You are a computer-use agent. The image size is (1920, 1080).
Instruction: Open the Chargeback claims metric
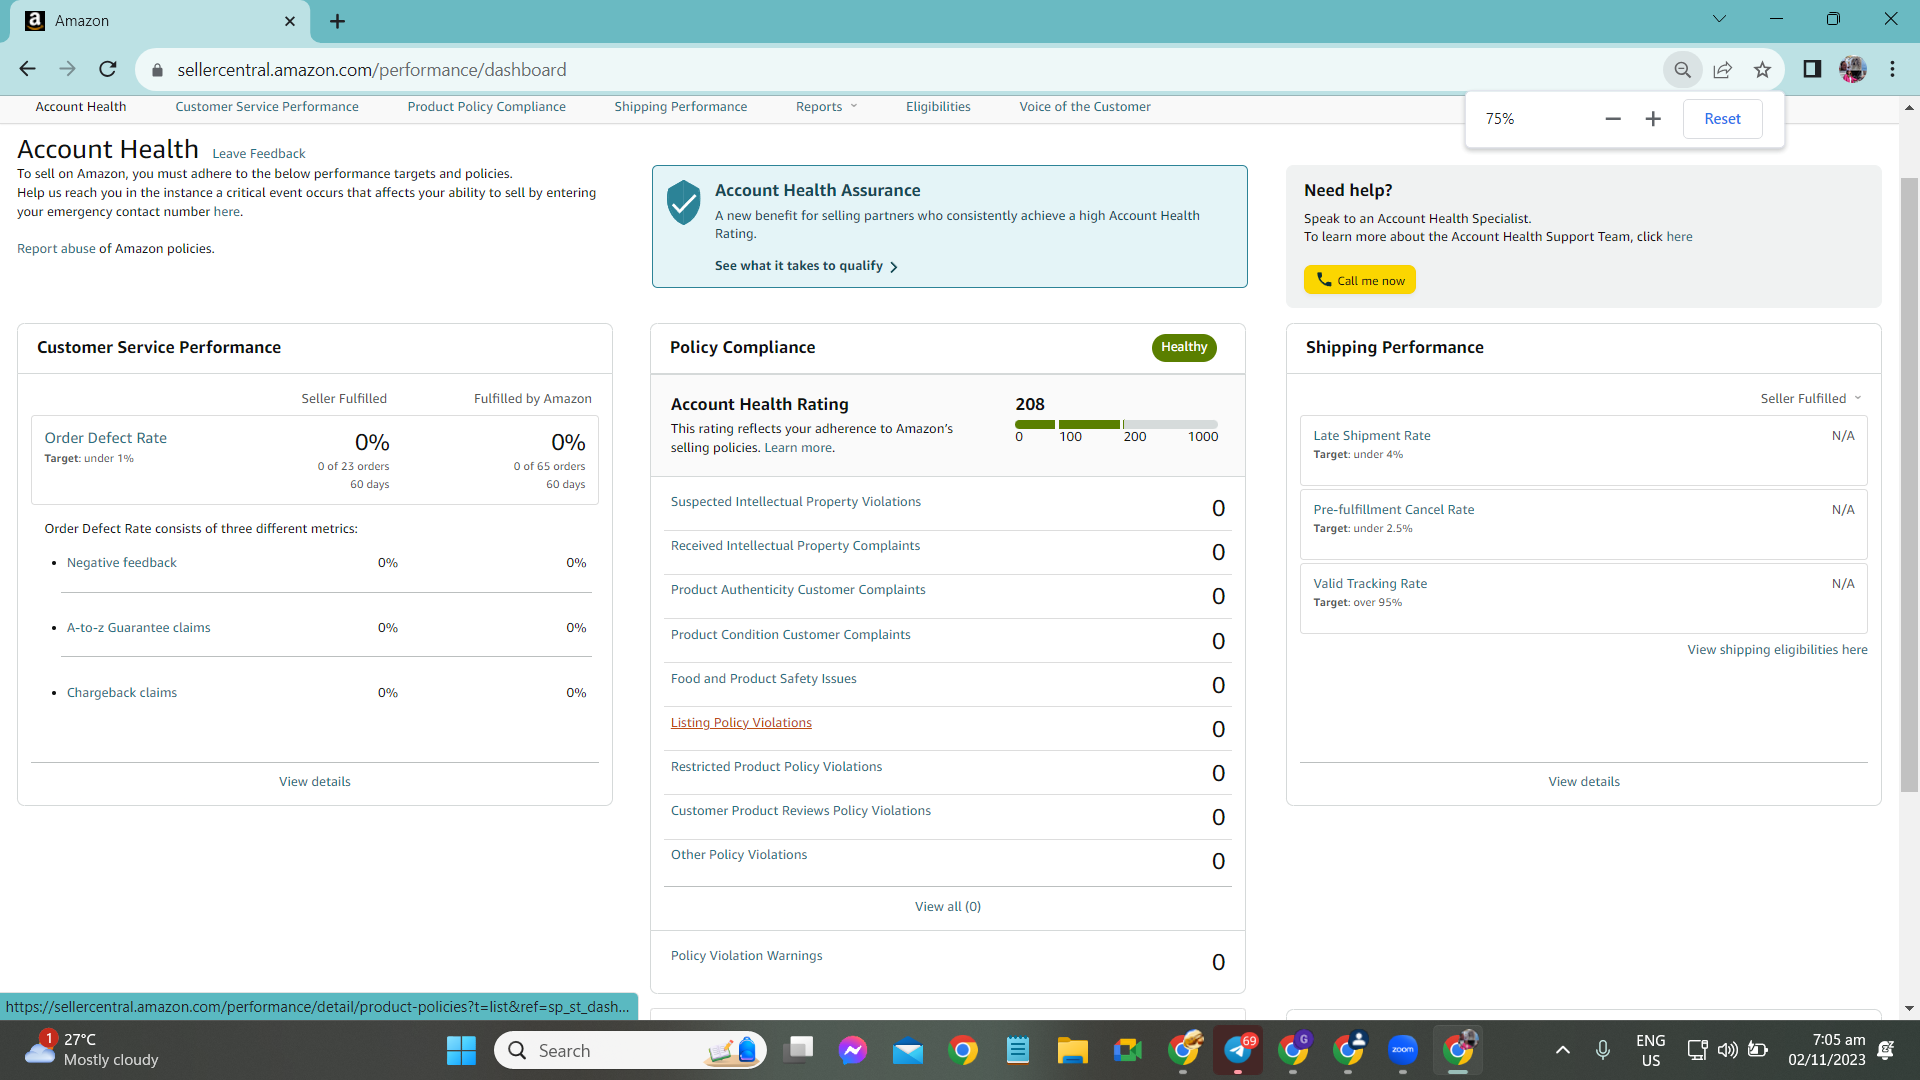122,693
